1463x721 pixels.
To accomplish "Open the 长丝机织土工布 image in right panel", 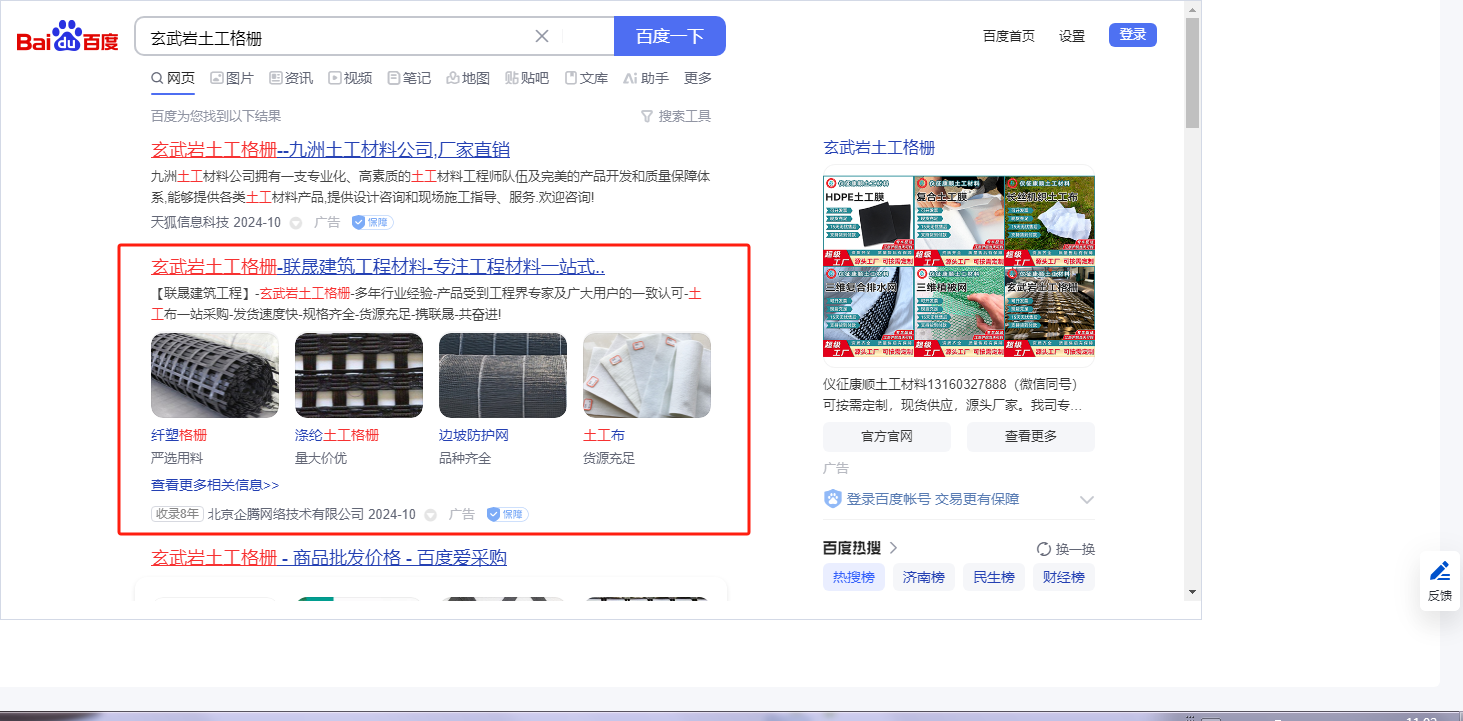I will pos(1050,221).
